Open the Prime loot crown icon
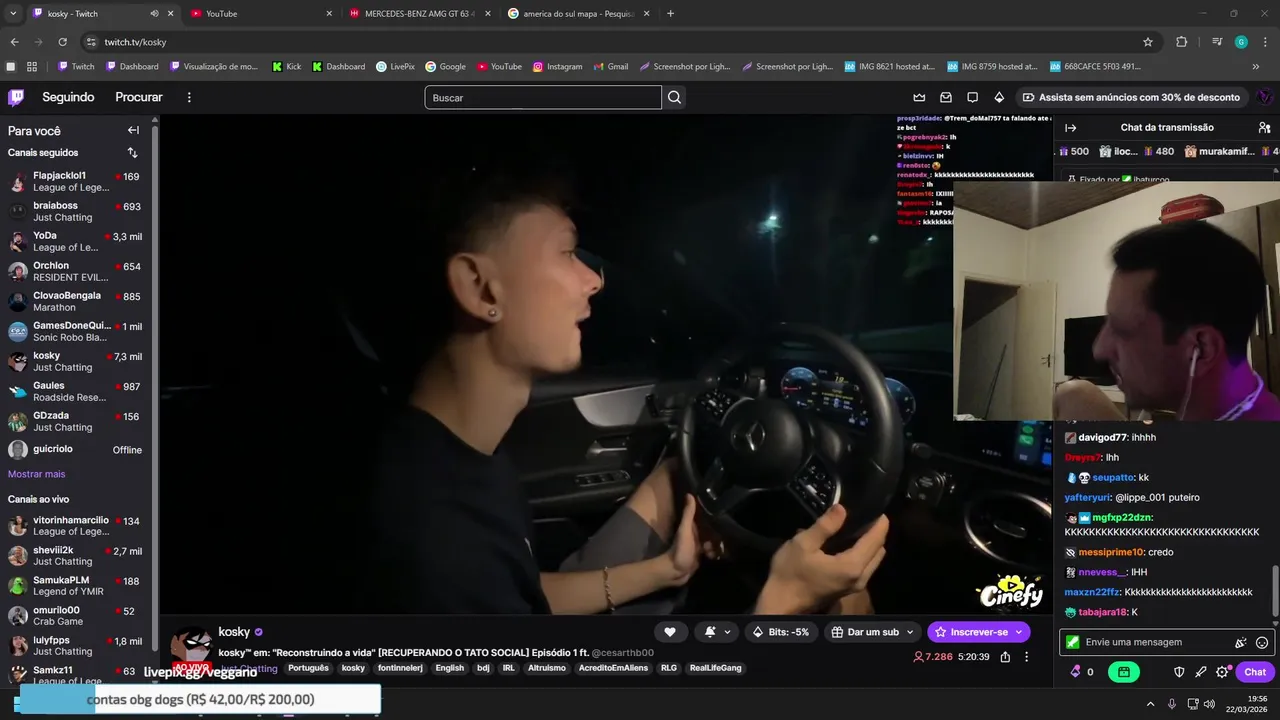Viewport: 1280px width, 720px height. tap(919, 97)
